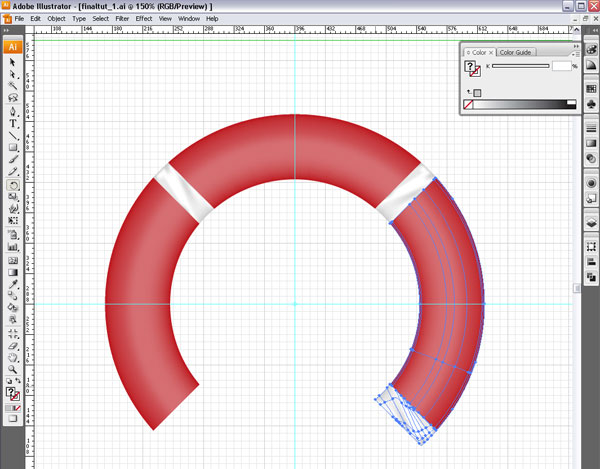Viewport: 600px width, 469px height.
Task: Close the Color tab
Action: click(491, 53)
